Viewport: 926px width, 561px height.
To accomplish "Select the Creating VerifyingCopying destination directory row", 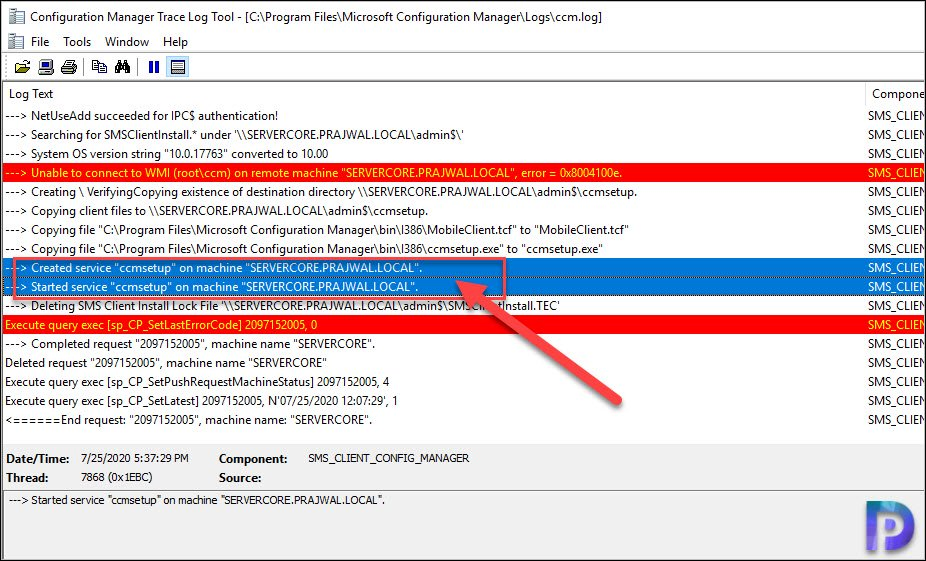I will pos(463,192).
